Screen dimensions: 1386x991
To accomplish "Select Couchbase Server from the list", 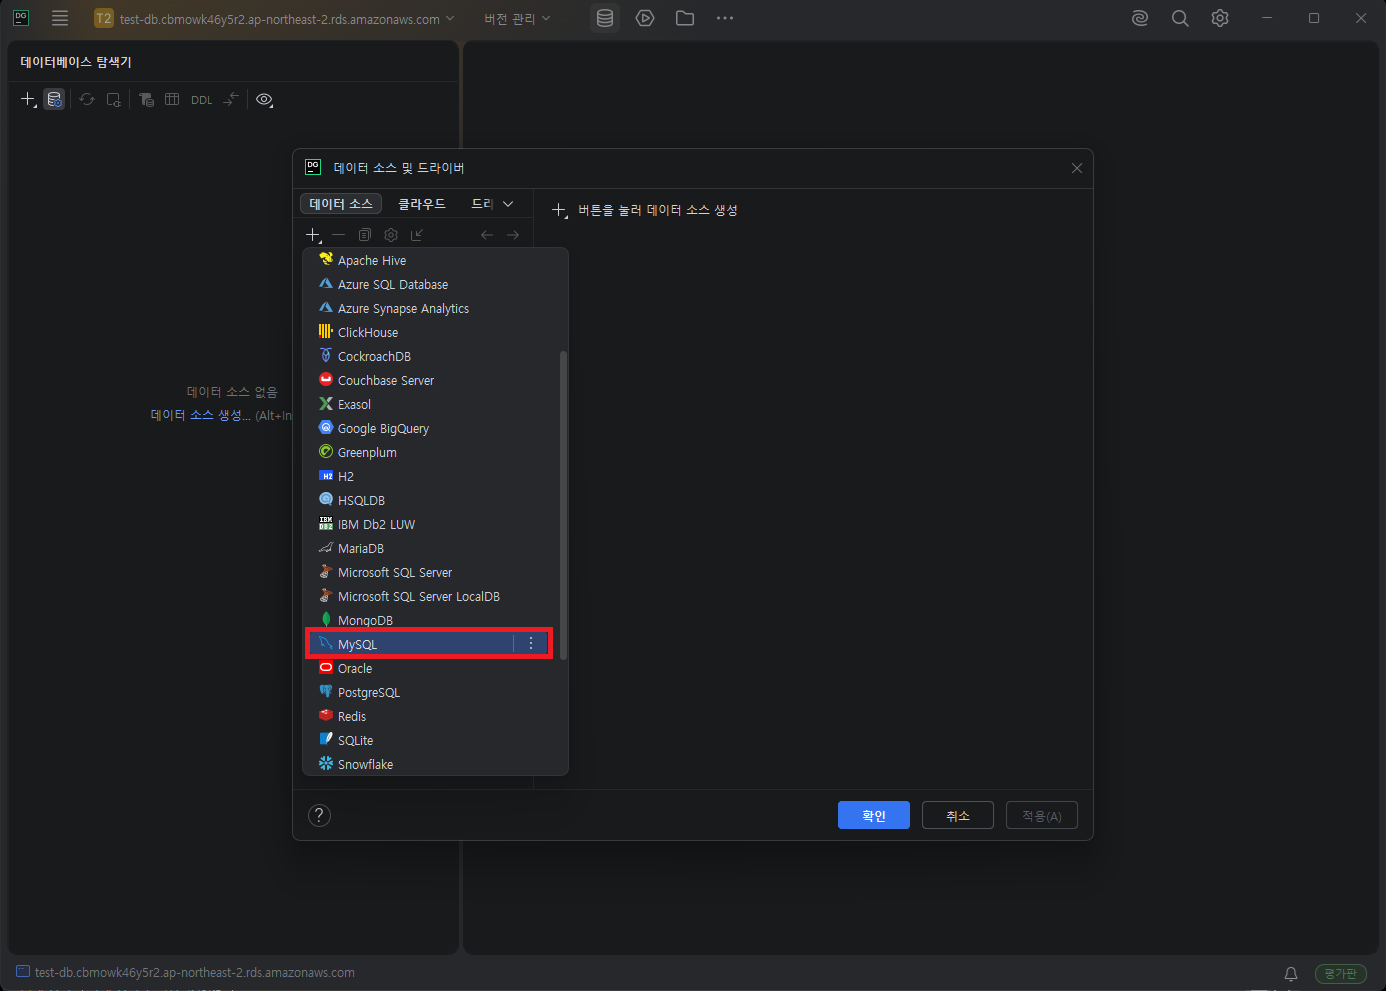I will pos(431,380).
